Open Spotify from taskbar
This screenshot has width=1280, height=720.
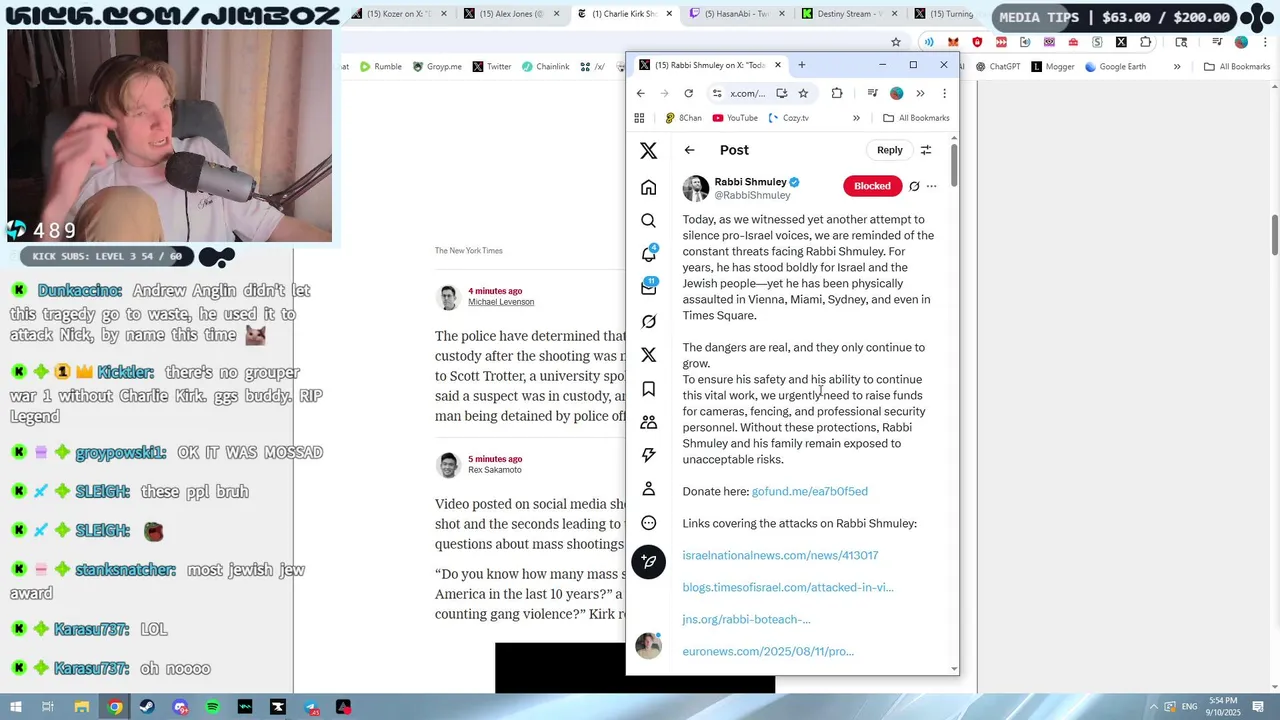pos(212,707)
